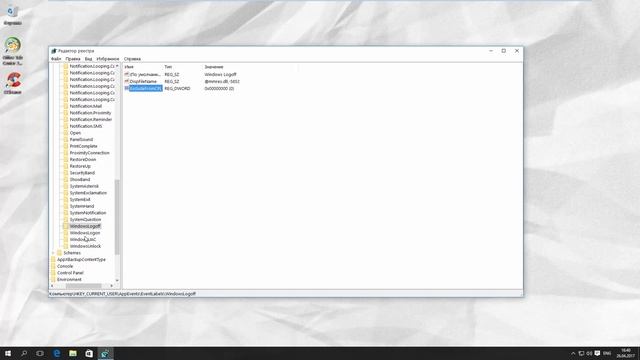This screenshot has height=360, width=640.
Task: Launch Microsoft Edge from the taskbar
Action: [57, 353]
